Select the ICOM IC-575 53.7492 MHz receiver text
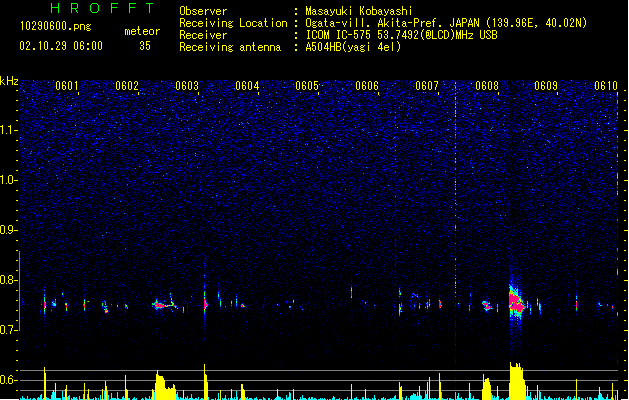629x400 pixels. pyautogui.click(x=402, y=35)
